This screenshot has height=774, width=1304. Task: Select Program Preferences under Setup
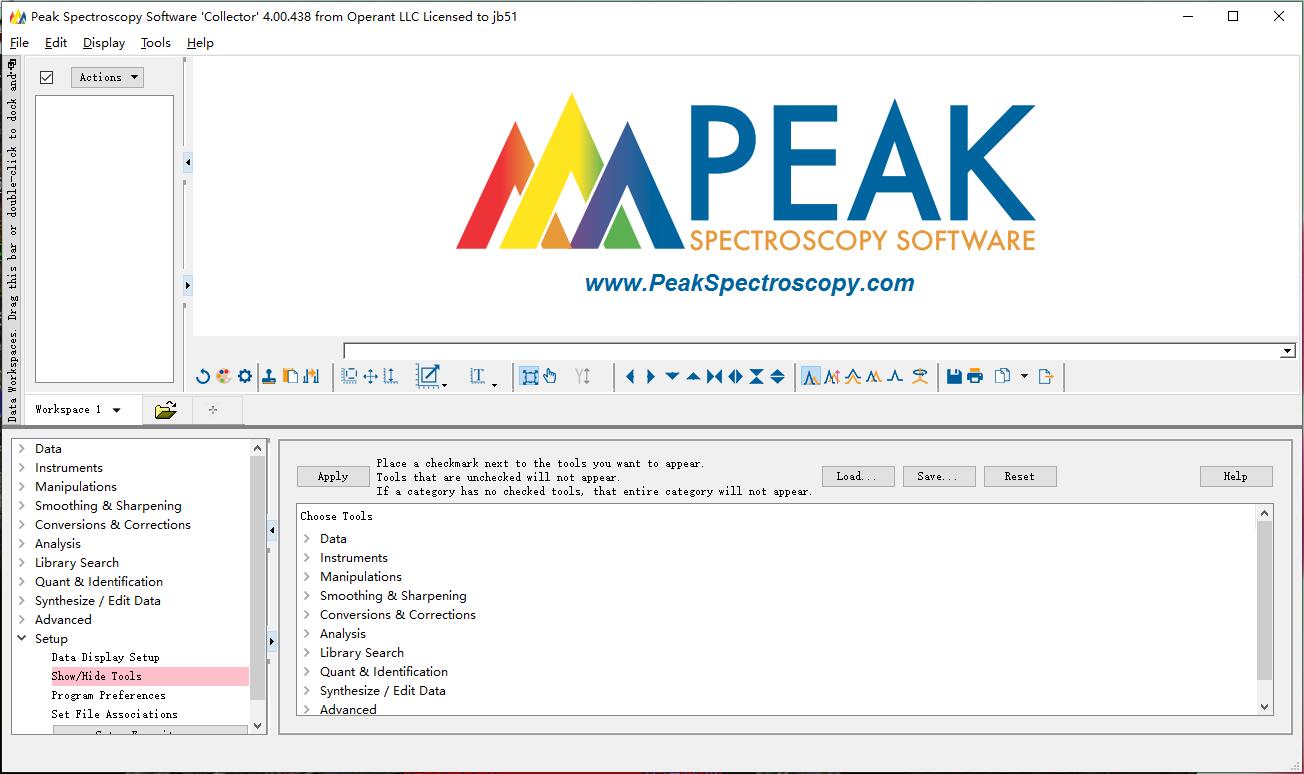point(108,696)
